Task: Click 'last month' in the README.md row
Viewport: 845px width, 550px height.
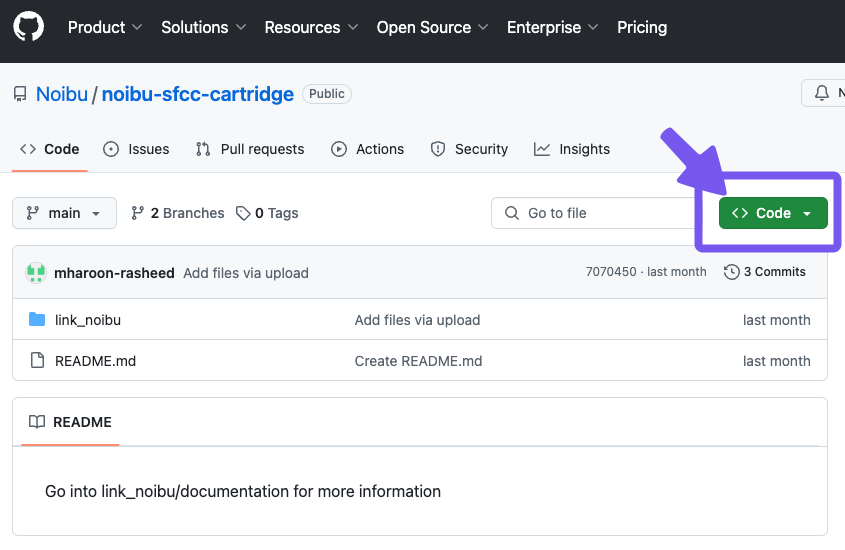Action: pos(777,361)
